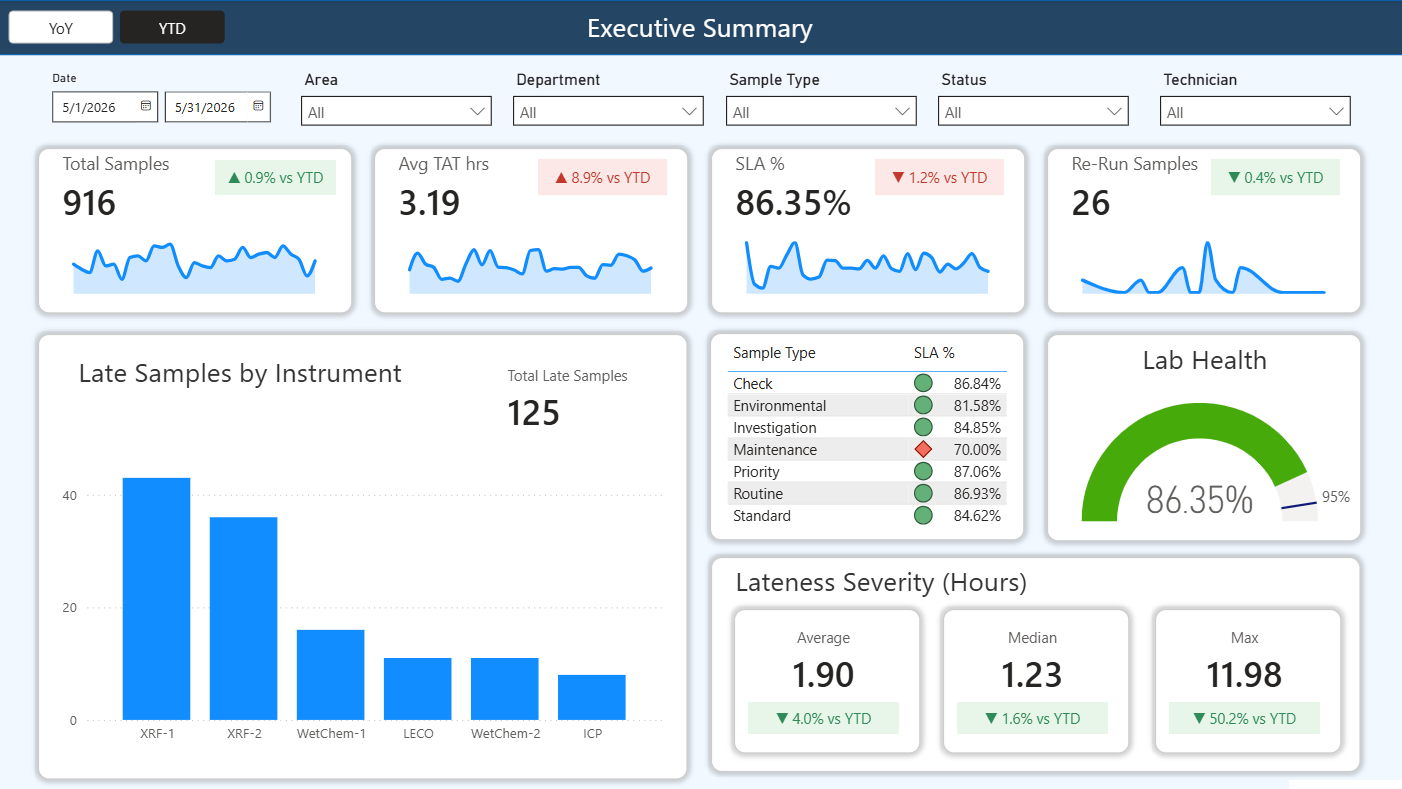
Task: Click the Average lateness value 1.90
Action: (x=823, y=675)
